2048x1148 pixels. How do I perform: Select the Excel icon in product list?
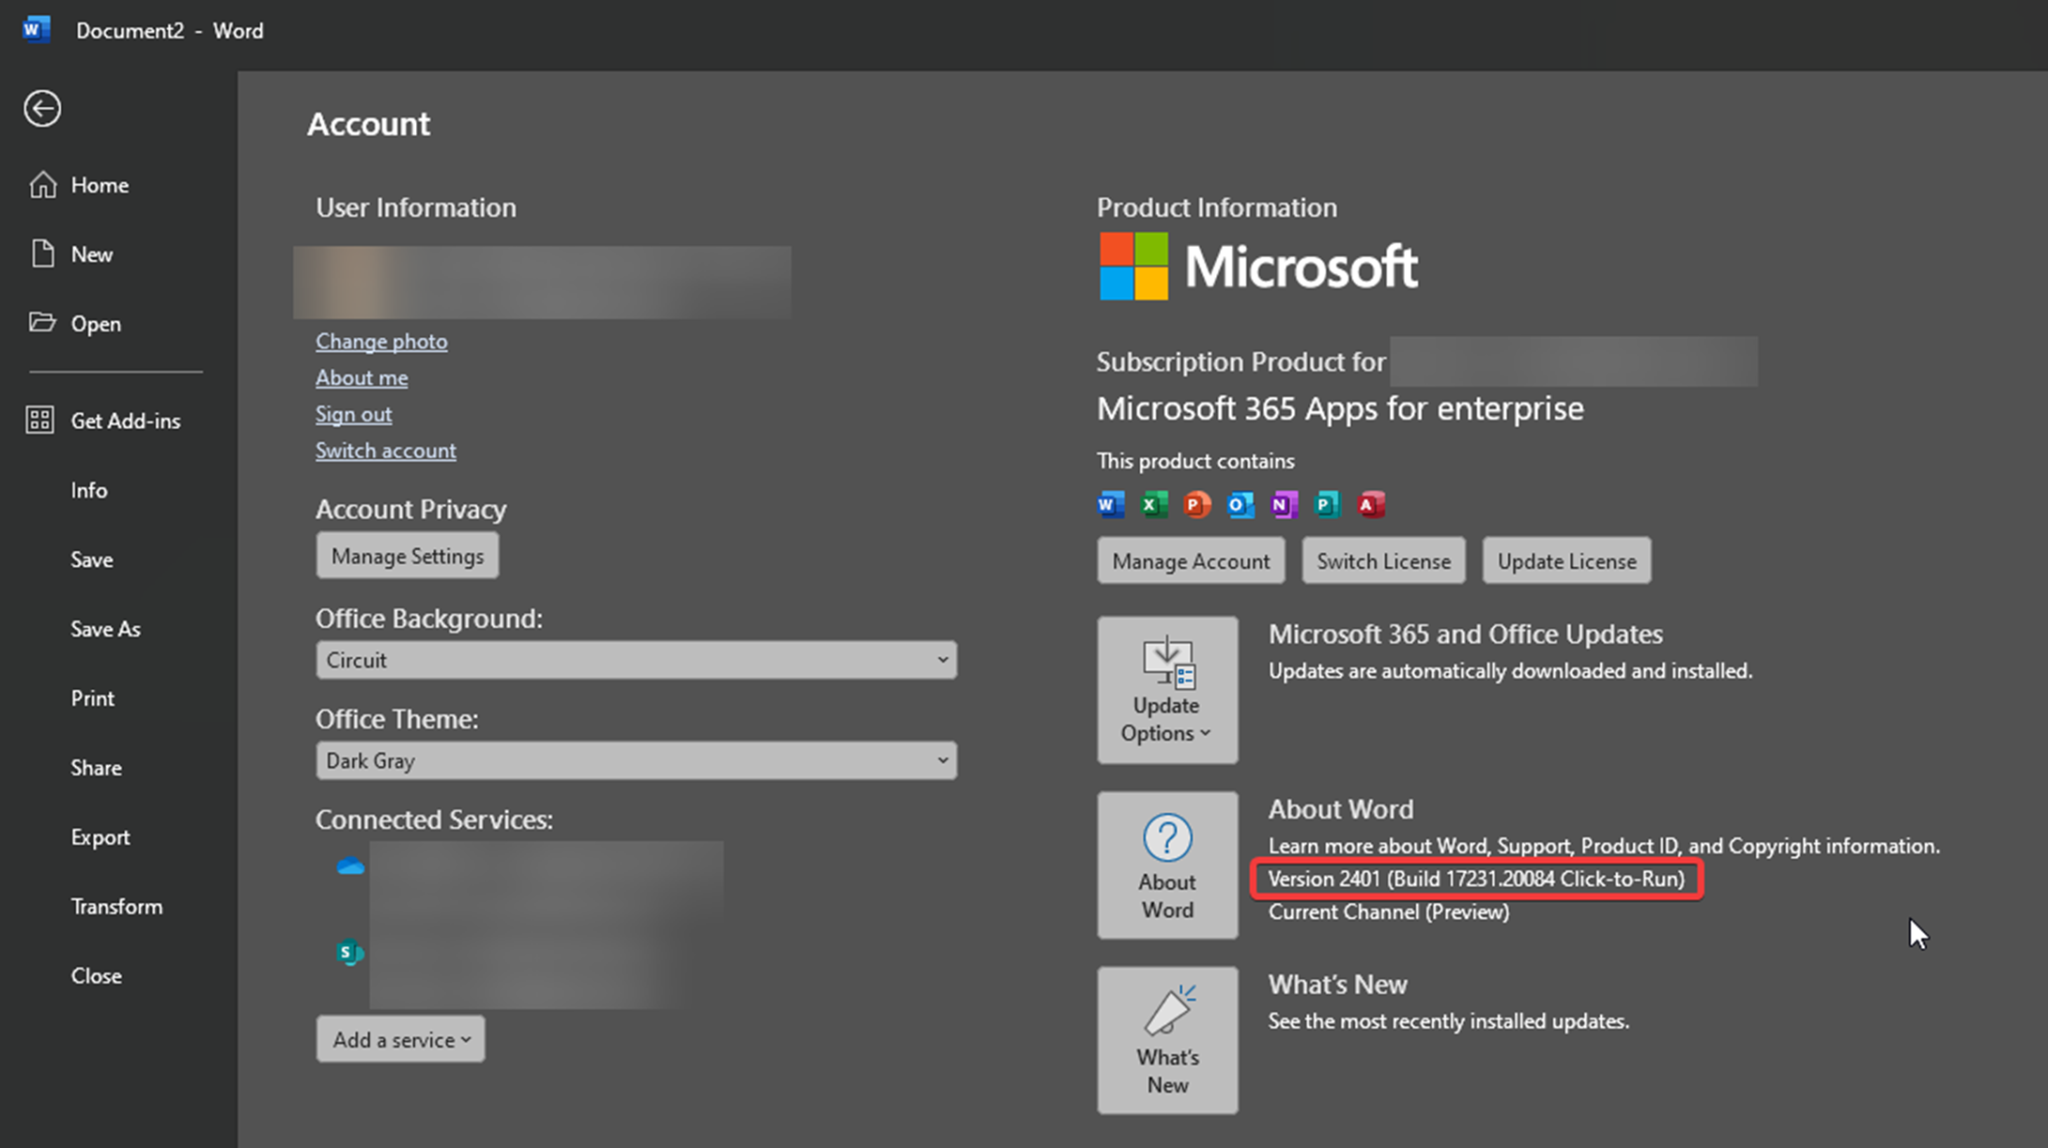coord(1152,504)
